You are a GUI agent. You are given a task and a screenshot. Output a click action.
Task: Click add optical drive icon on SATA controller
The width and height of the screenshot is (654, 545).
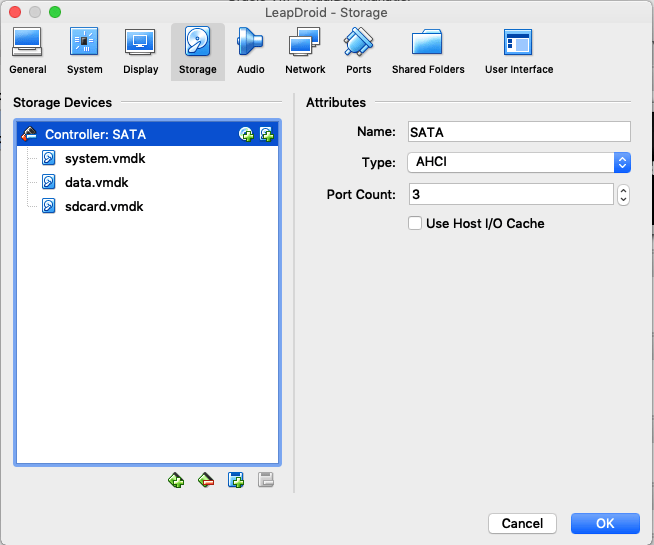(x=246, y=134)
